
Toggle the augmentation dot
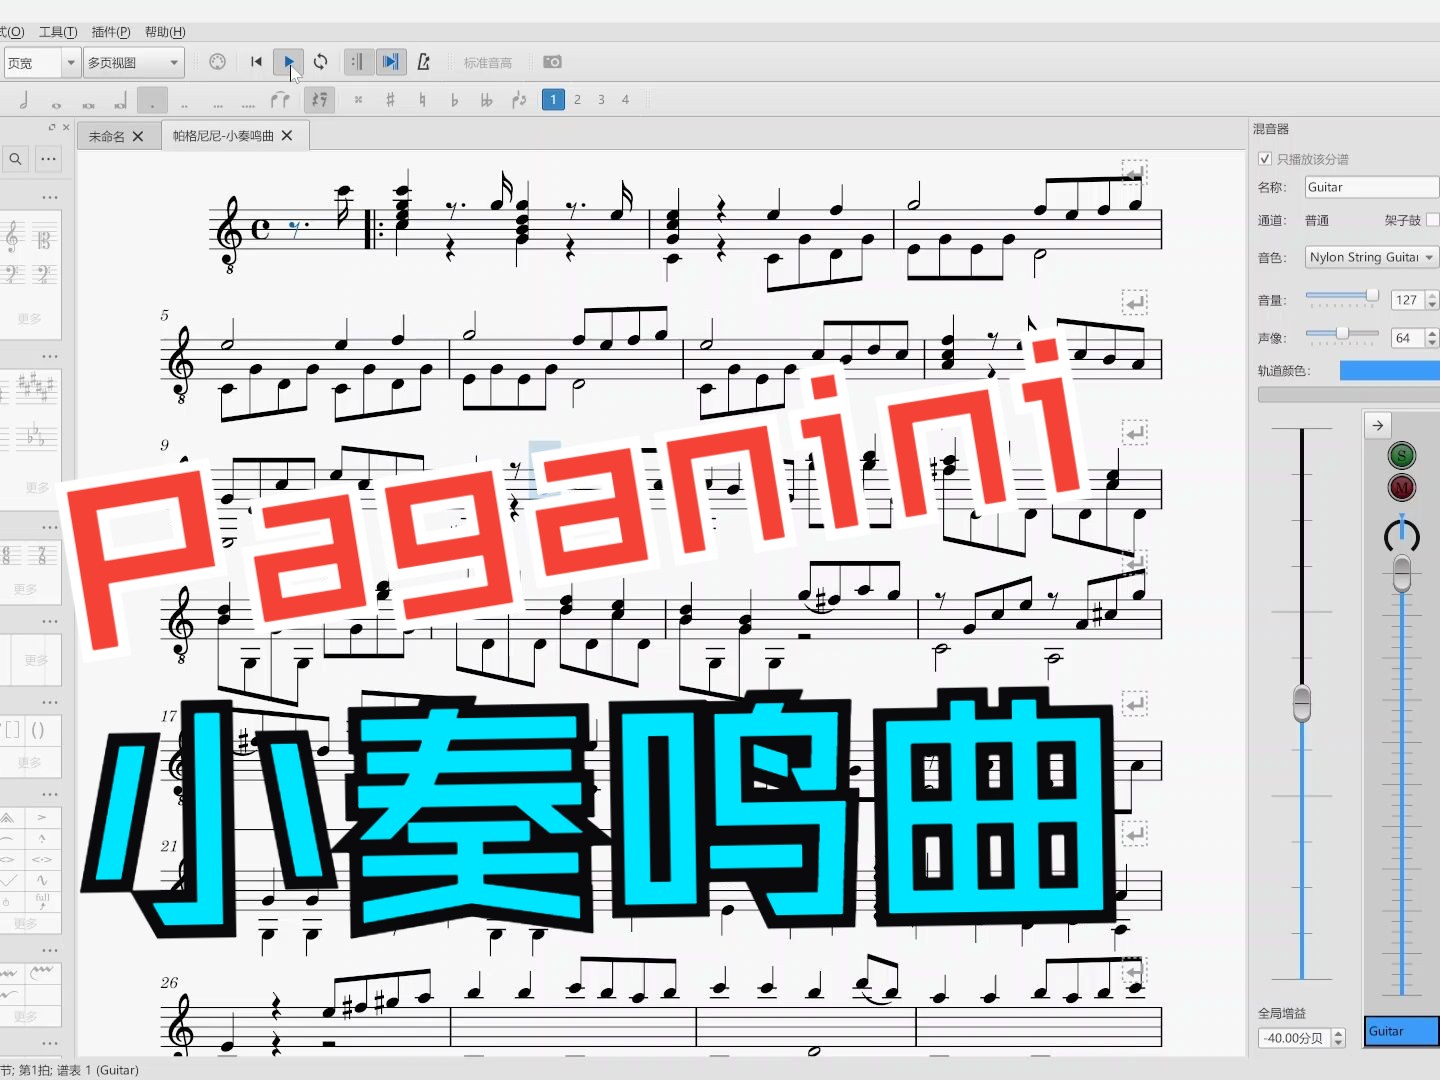[152, 101]
